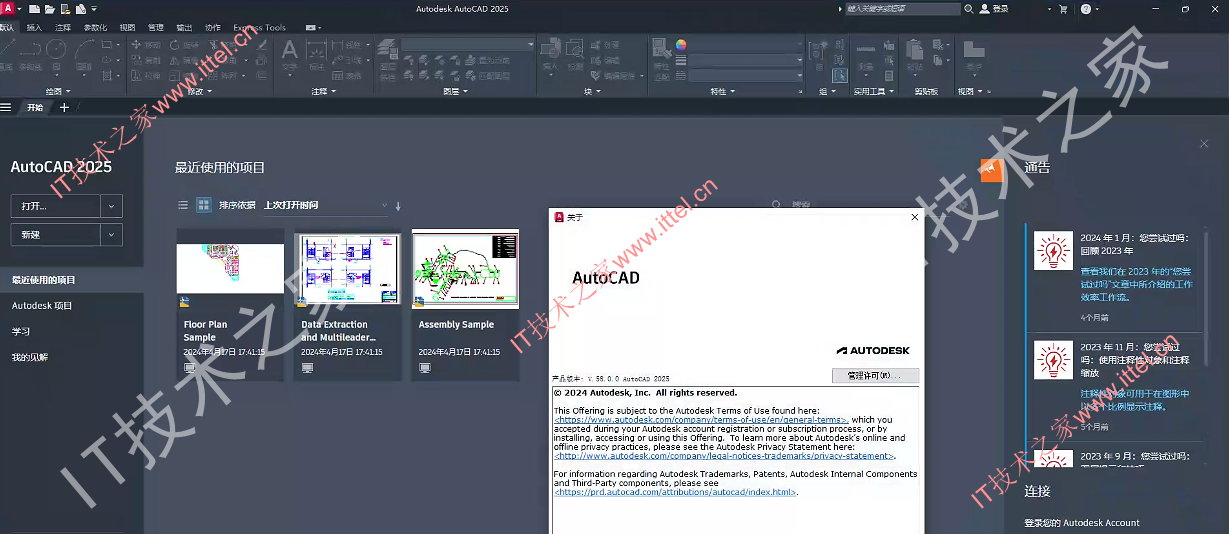This screenshot has height=534, width=1229.
Task: Open the Express Tools ribbon tab
Action: [x=259, y=27]
